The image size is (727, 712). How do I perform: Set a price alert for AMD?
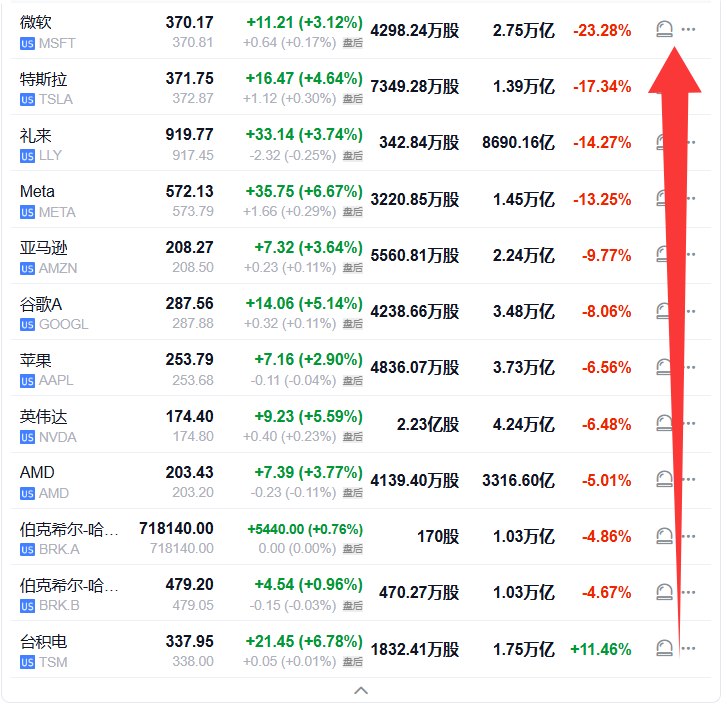point(664,479)
